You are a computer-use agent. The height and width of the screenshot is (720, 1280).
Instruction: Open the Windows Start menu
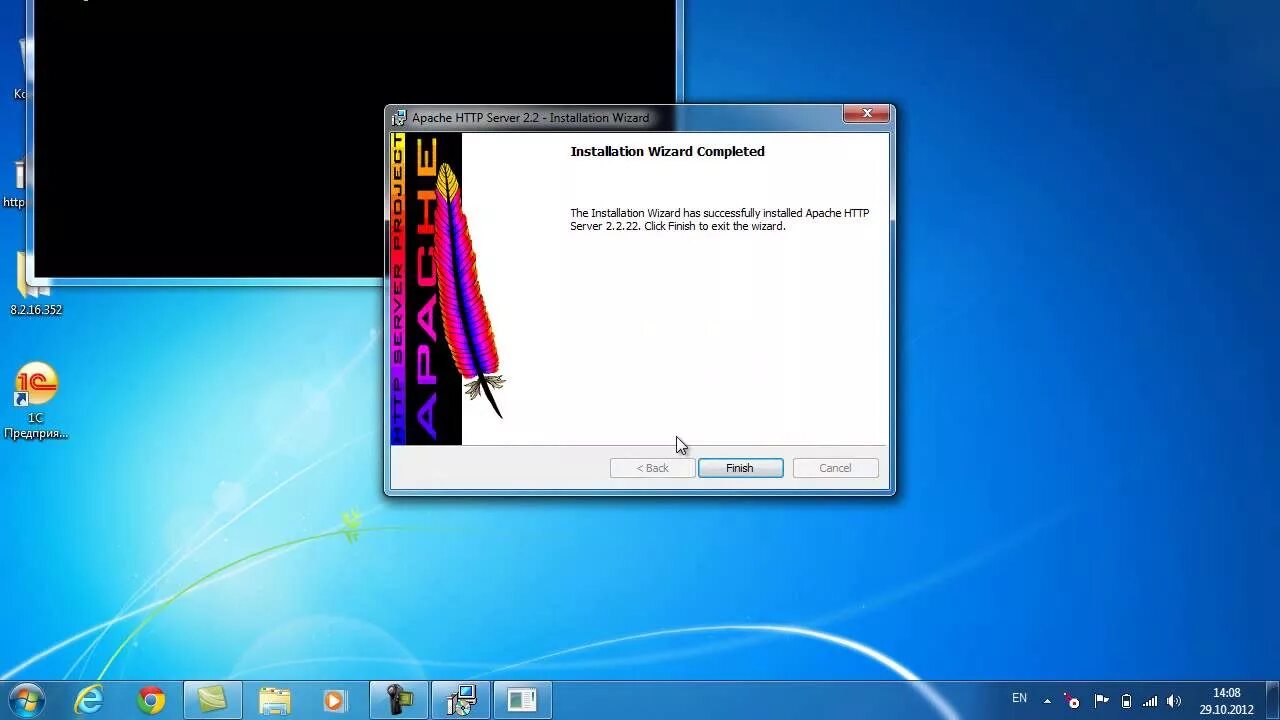(27, 700)
